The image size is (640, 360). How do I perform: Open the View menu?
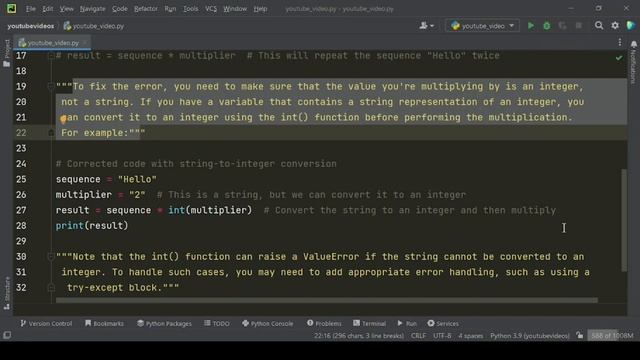(x=67, y=9)
